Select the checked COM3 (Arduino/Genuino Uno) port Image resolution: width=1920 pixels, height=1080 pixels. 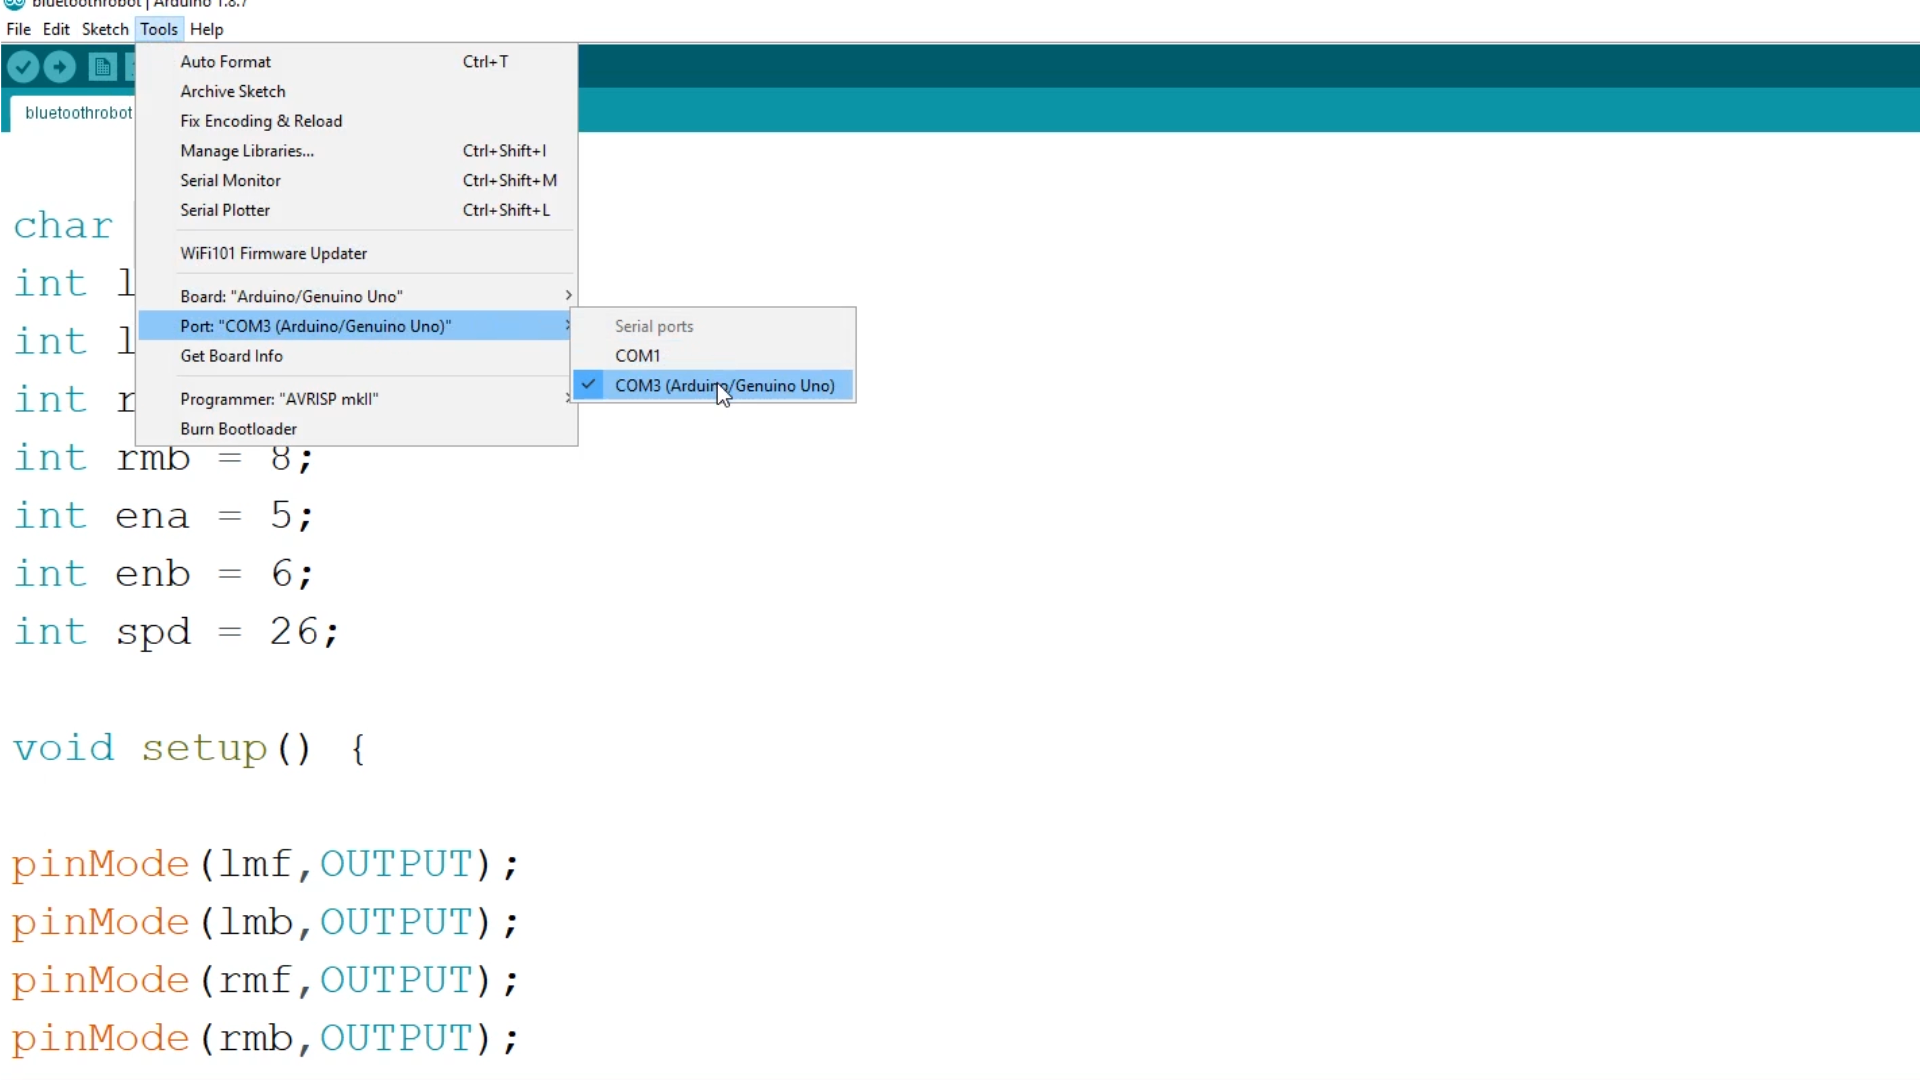click(x=724, y=385)
